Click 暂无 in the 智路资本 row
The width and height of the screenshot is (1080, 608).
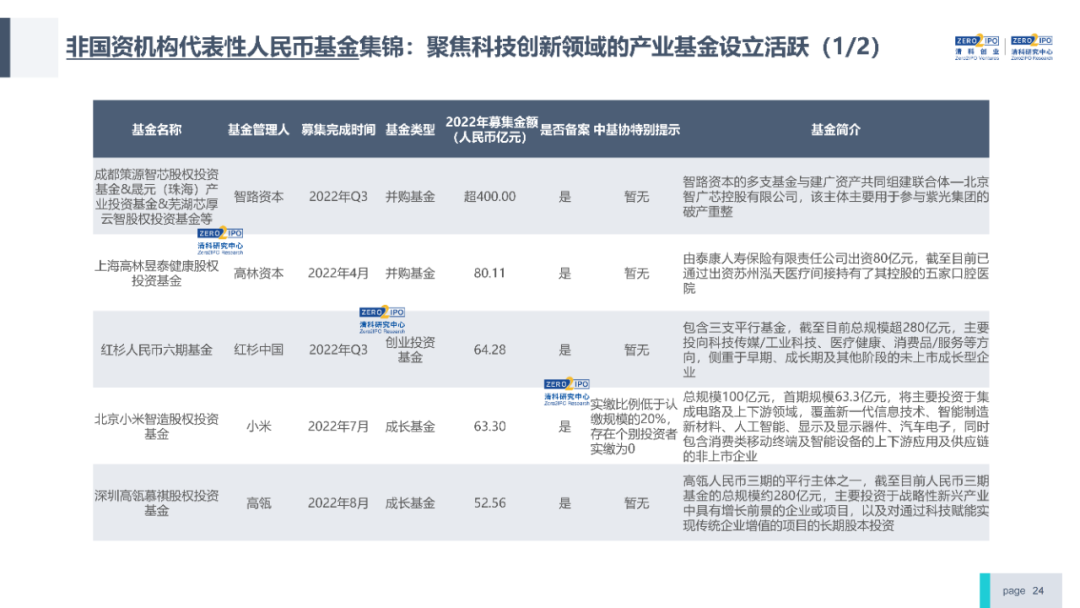click(636, 197)
